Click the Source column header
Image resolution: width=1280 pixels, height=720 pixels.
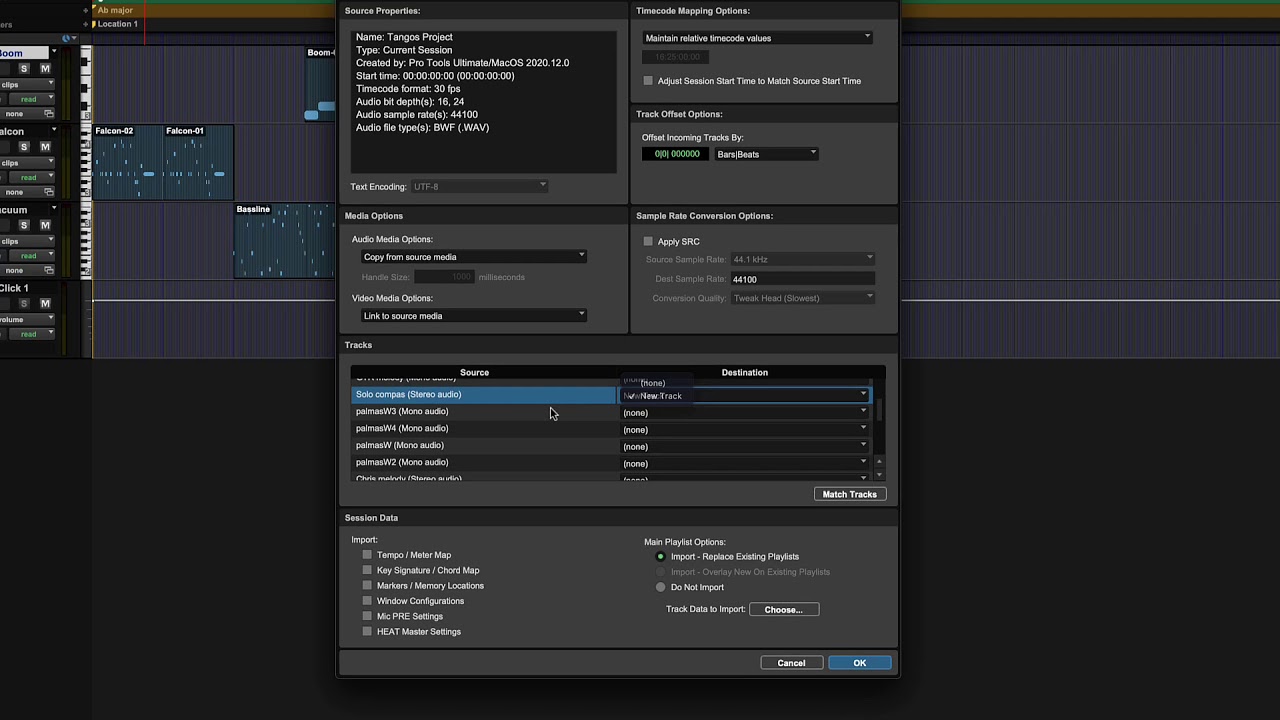(474, 373)
